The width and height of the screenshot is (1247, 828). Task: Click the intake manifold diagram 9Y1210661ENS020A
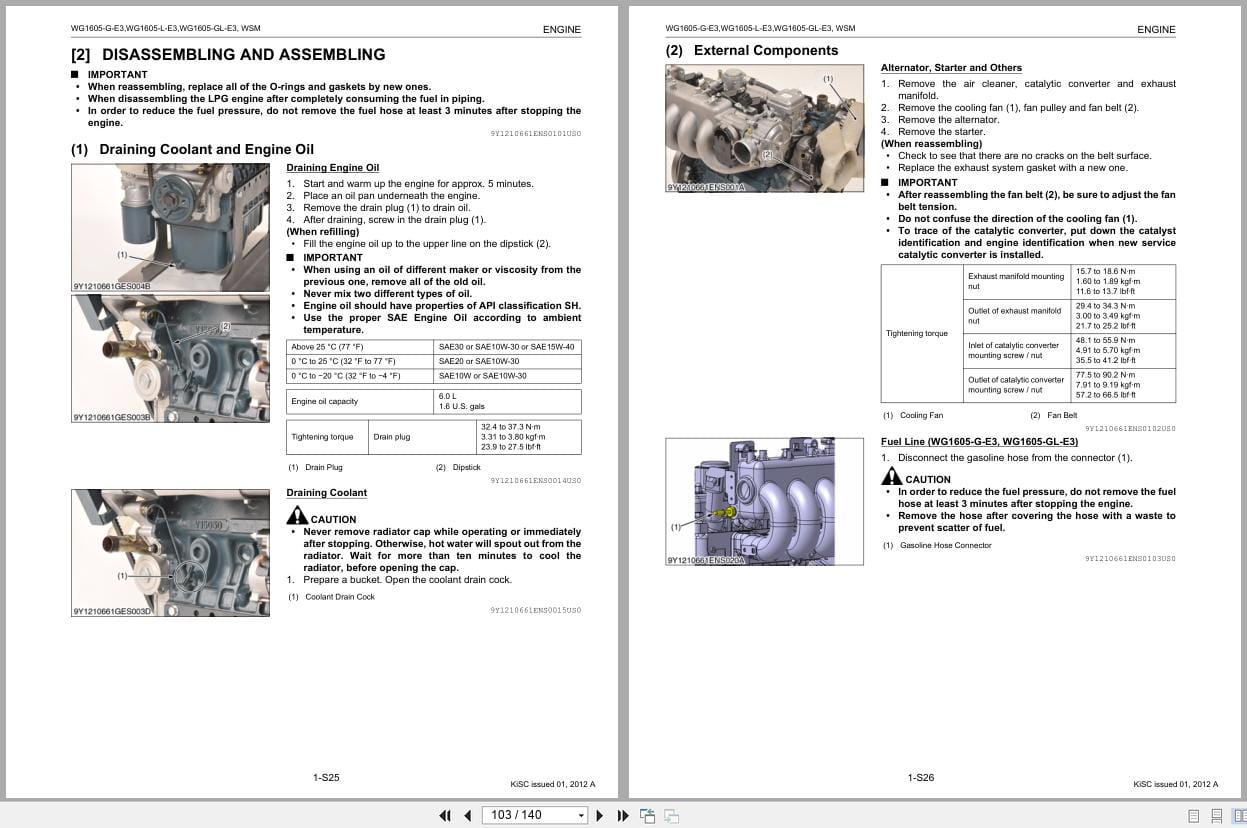coord(764,501)
